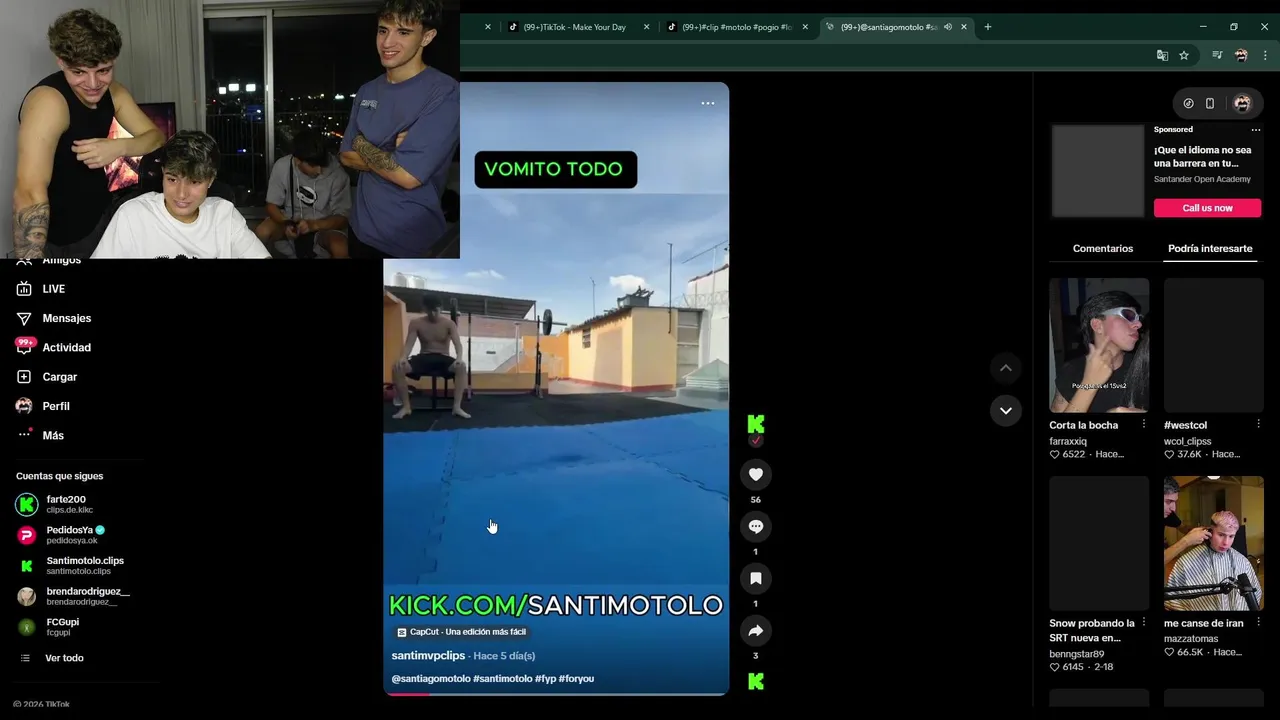Open video comments bubble icon
Viewport: 1280px width, 720px height.
pos(756,527)
